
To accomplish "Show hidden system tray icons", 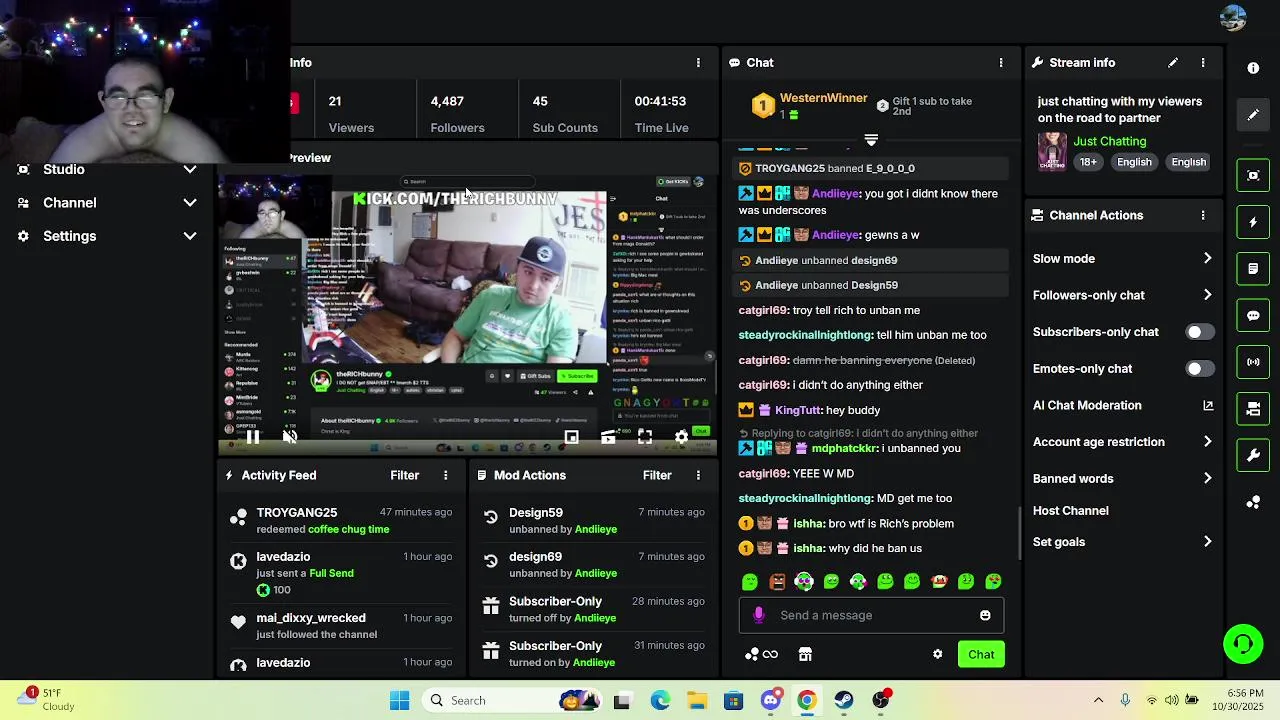I will 1098,700.
